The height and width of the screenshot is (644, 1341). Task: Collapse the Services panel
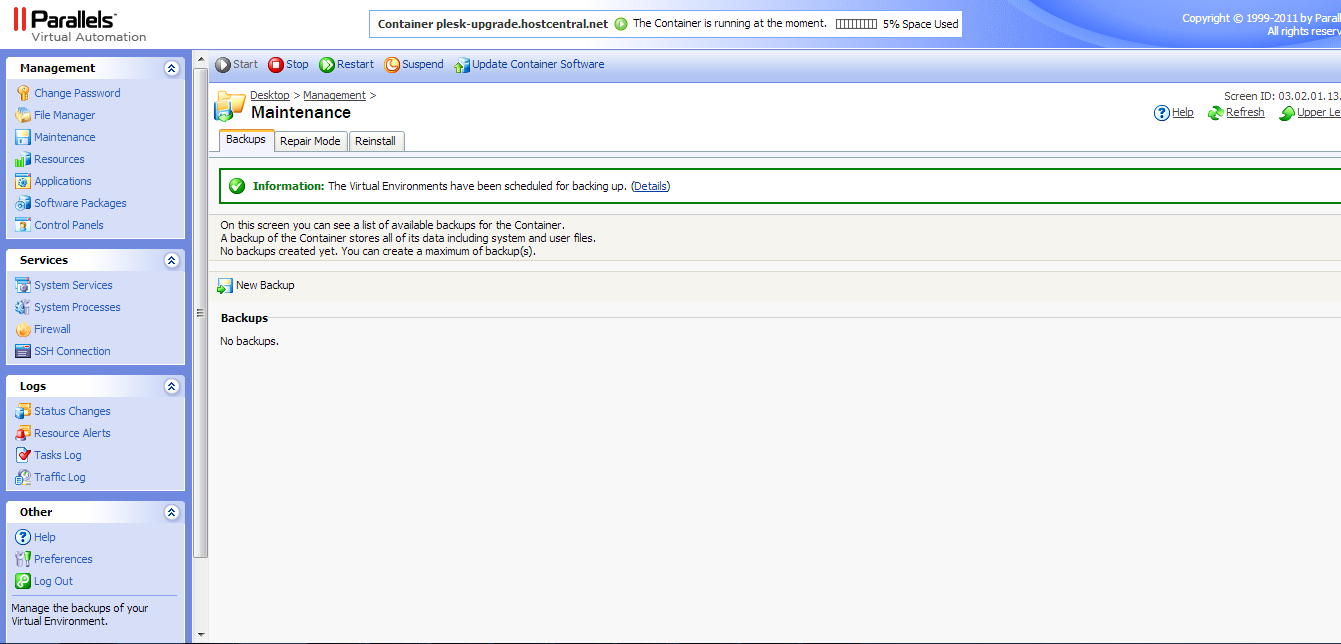171,260
